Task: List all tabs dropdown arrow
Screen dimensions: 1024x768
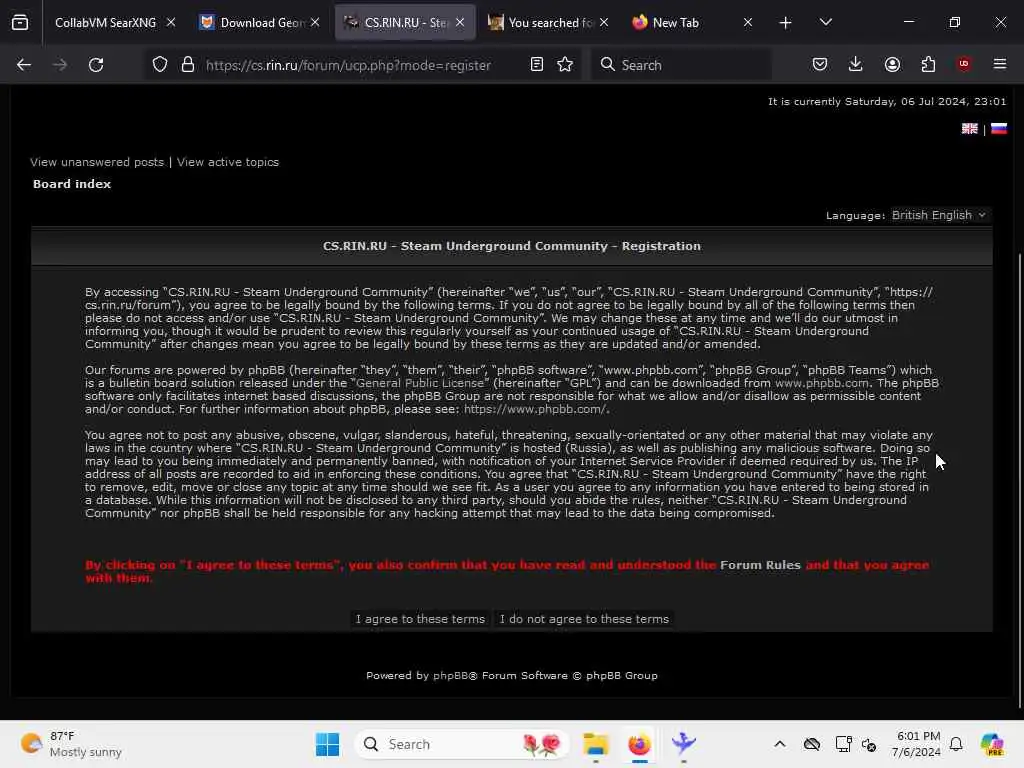Action: click(x=826, y=22)
